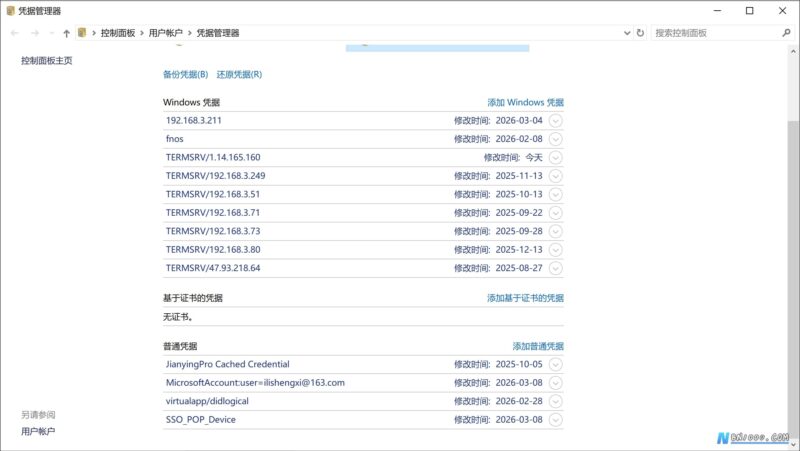Expand the JianyingPro Cached Credential chevron
Image resolution: width=800 pixels, height=451 pixels.
556,364
